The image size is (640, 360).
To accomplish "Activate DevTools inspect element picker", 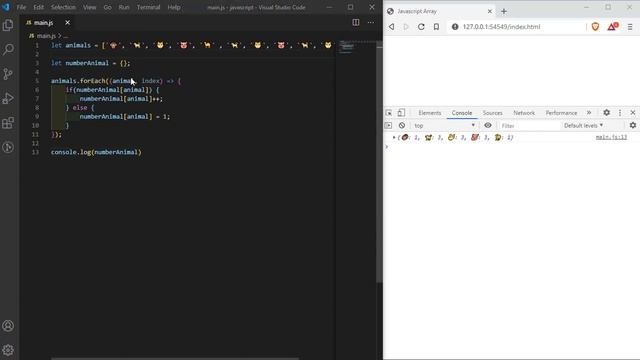I will pyautogui.click(x=389, y=113).
